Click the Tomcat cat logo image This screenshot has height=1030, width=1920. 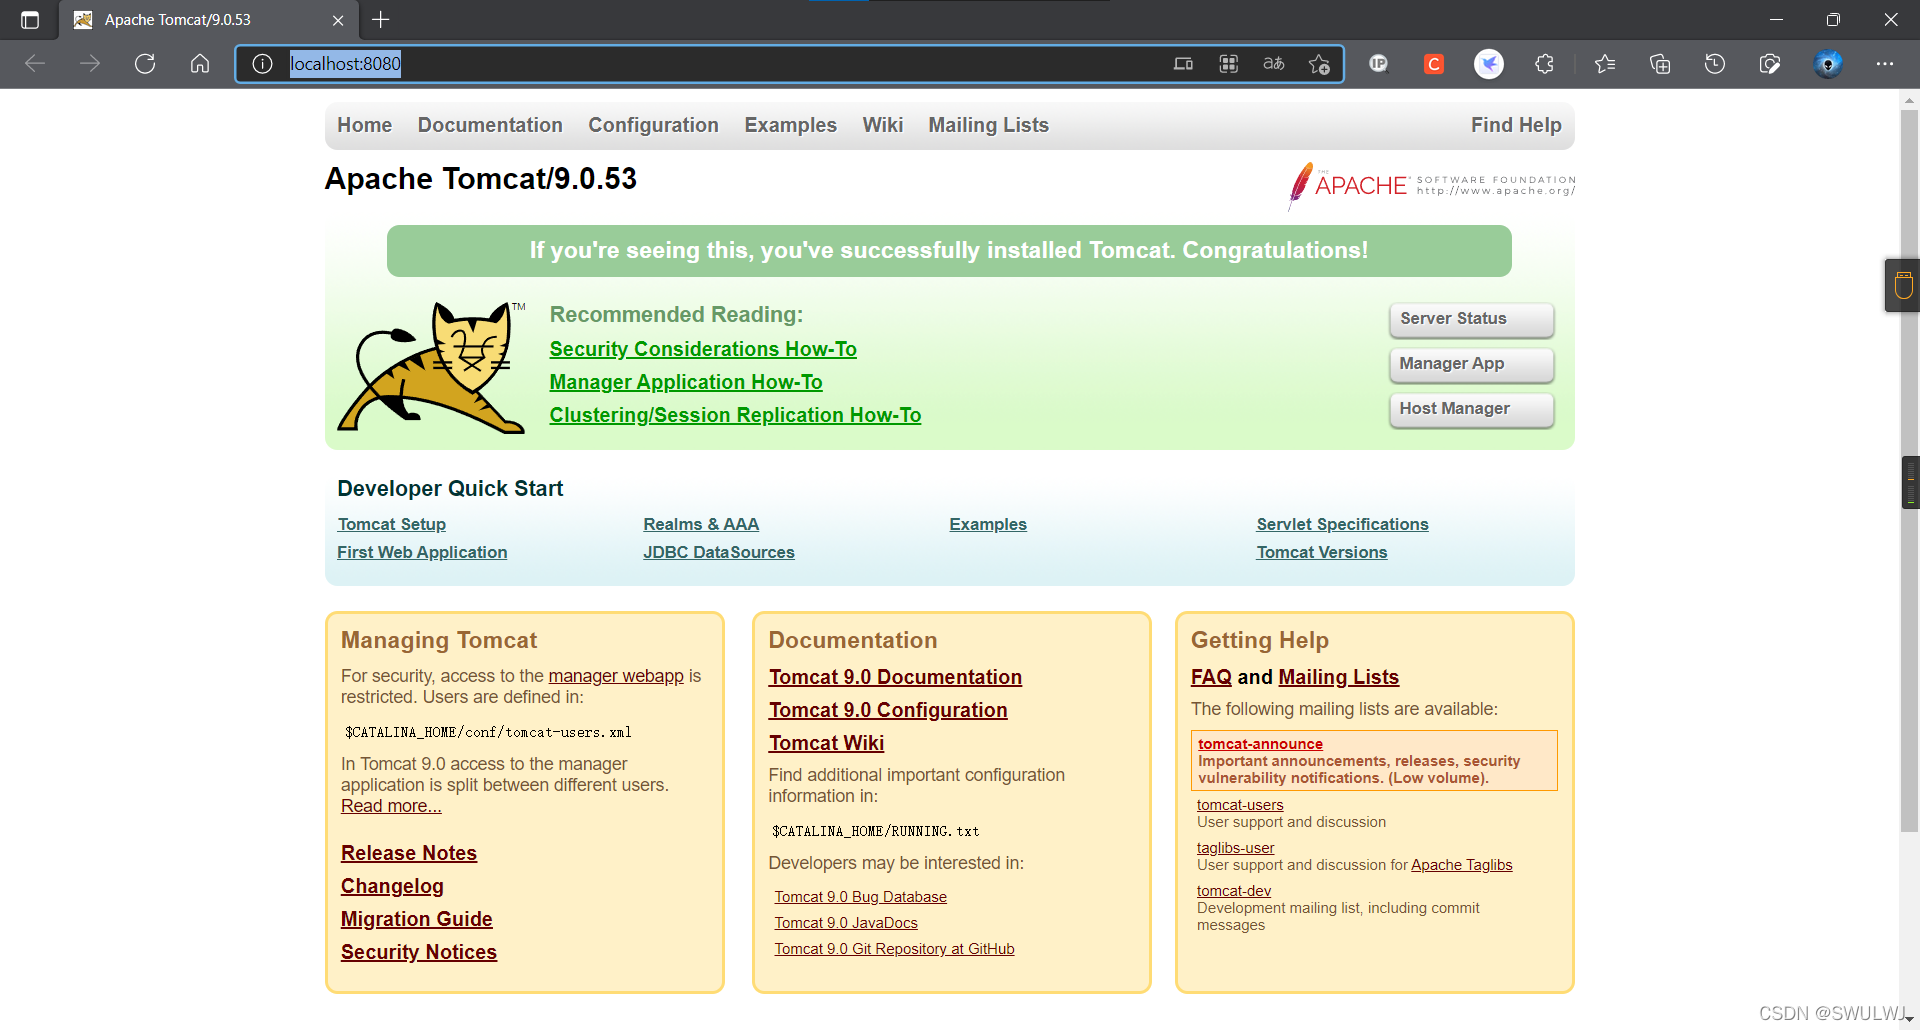tap(431, 367)
